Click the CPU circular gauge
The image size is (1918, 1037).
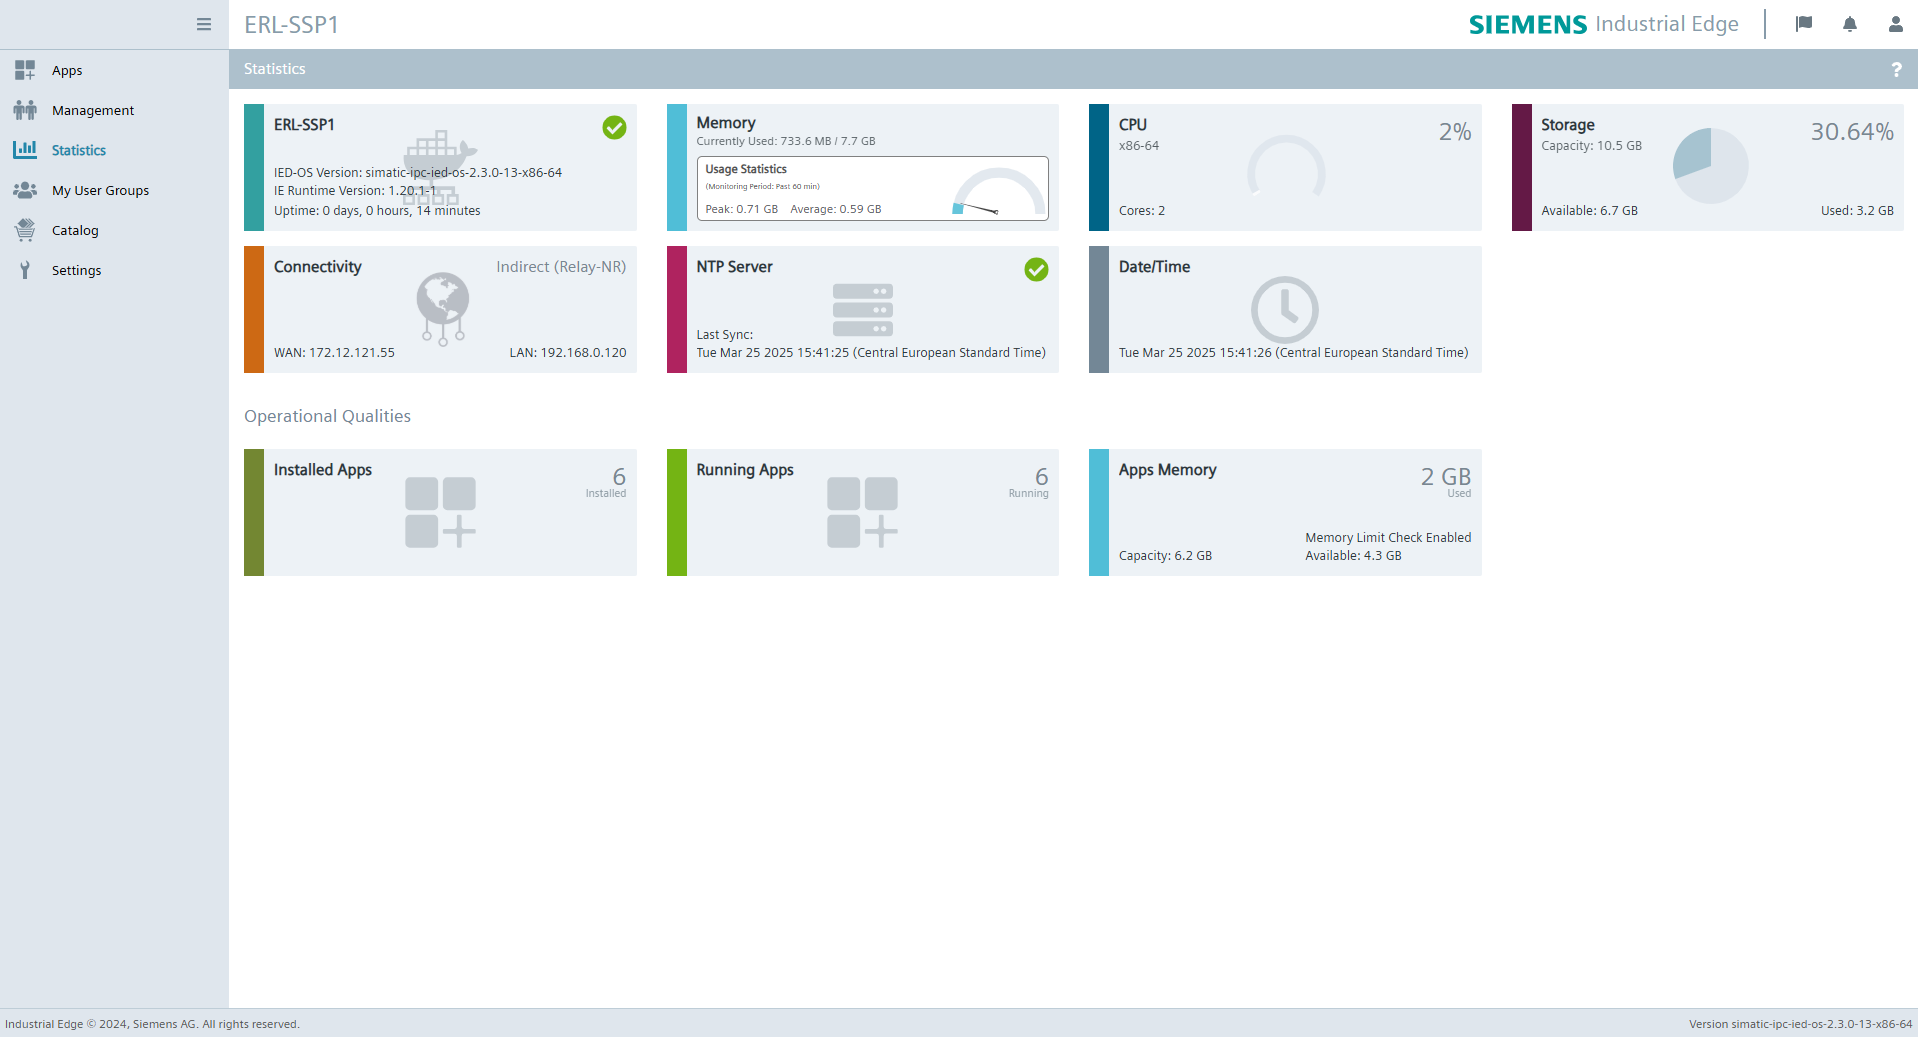[1286, 168]
